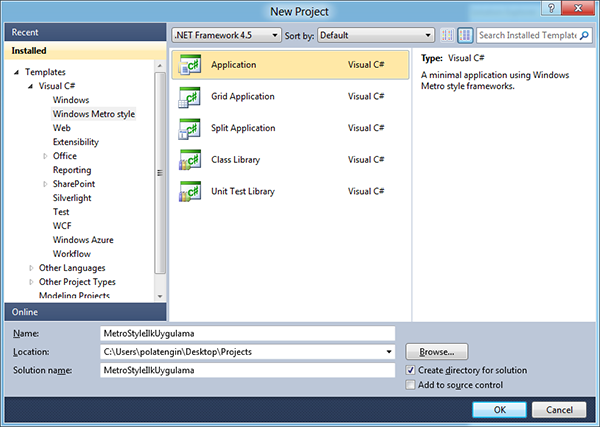Select the Unit Test Library template icon
This screenshot has height=427, width=600.
190,192
